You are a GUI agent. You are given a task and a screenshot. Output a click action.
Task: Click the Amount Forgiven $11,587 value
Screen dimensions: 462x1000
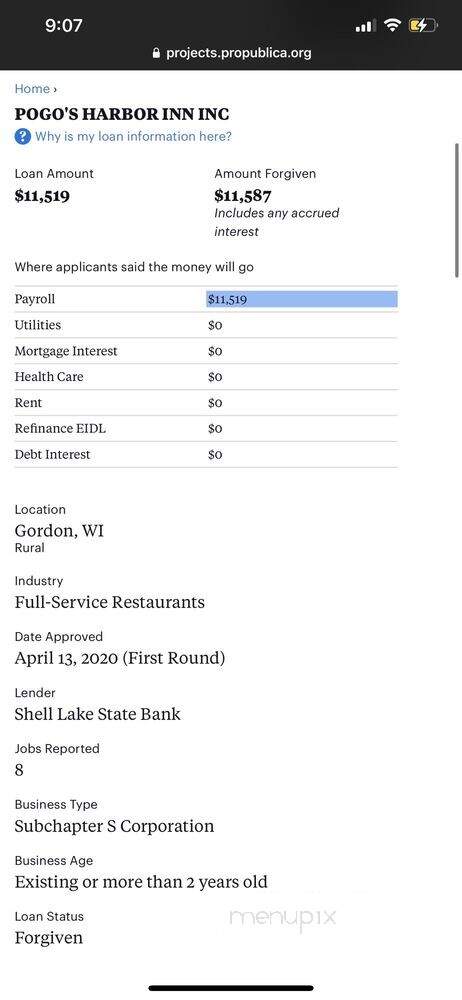click(x=243, y=195)
